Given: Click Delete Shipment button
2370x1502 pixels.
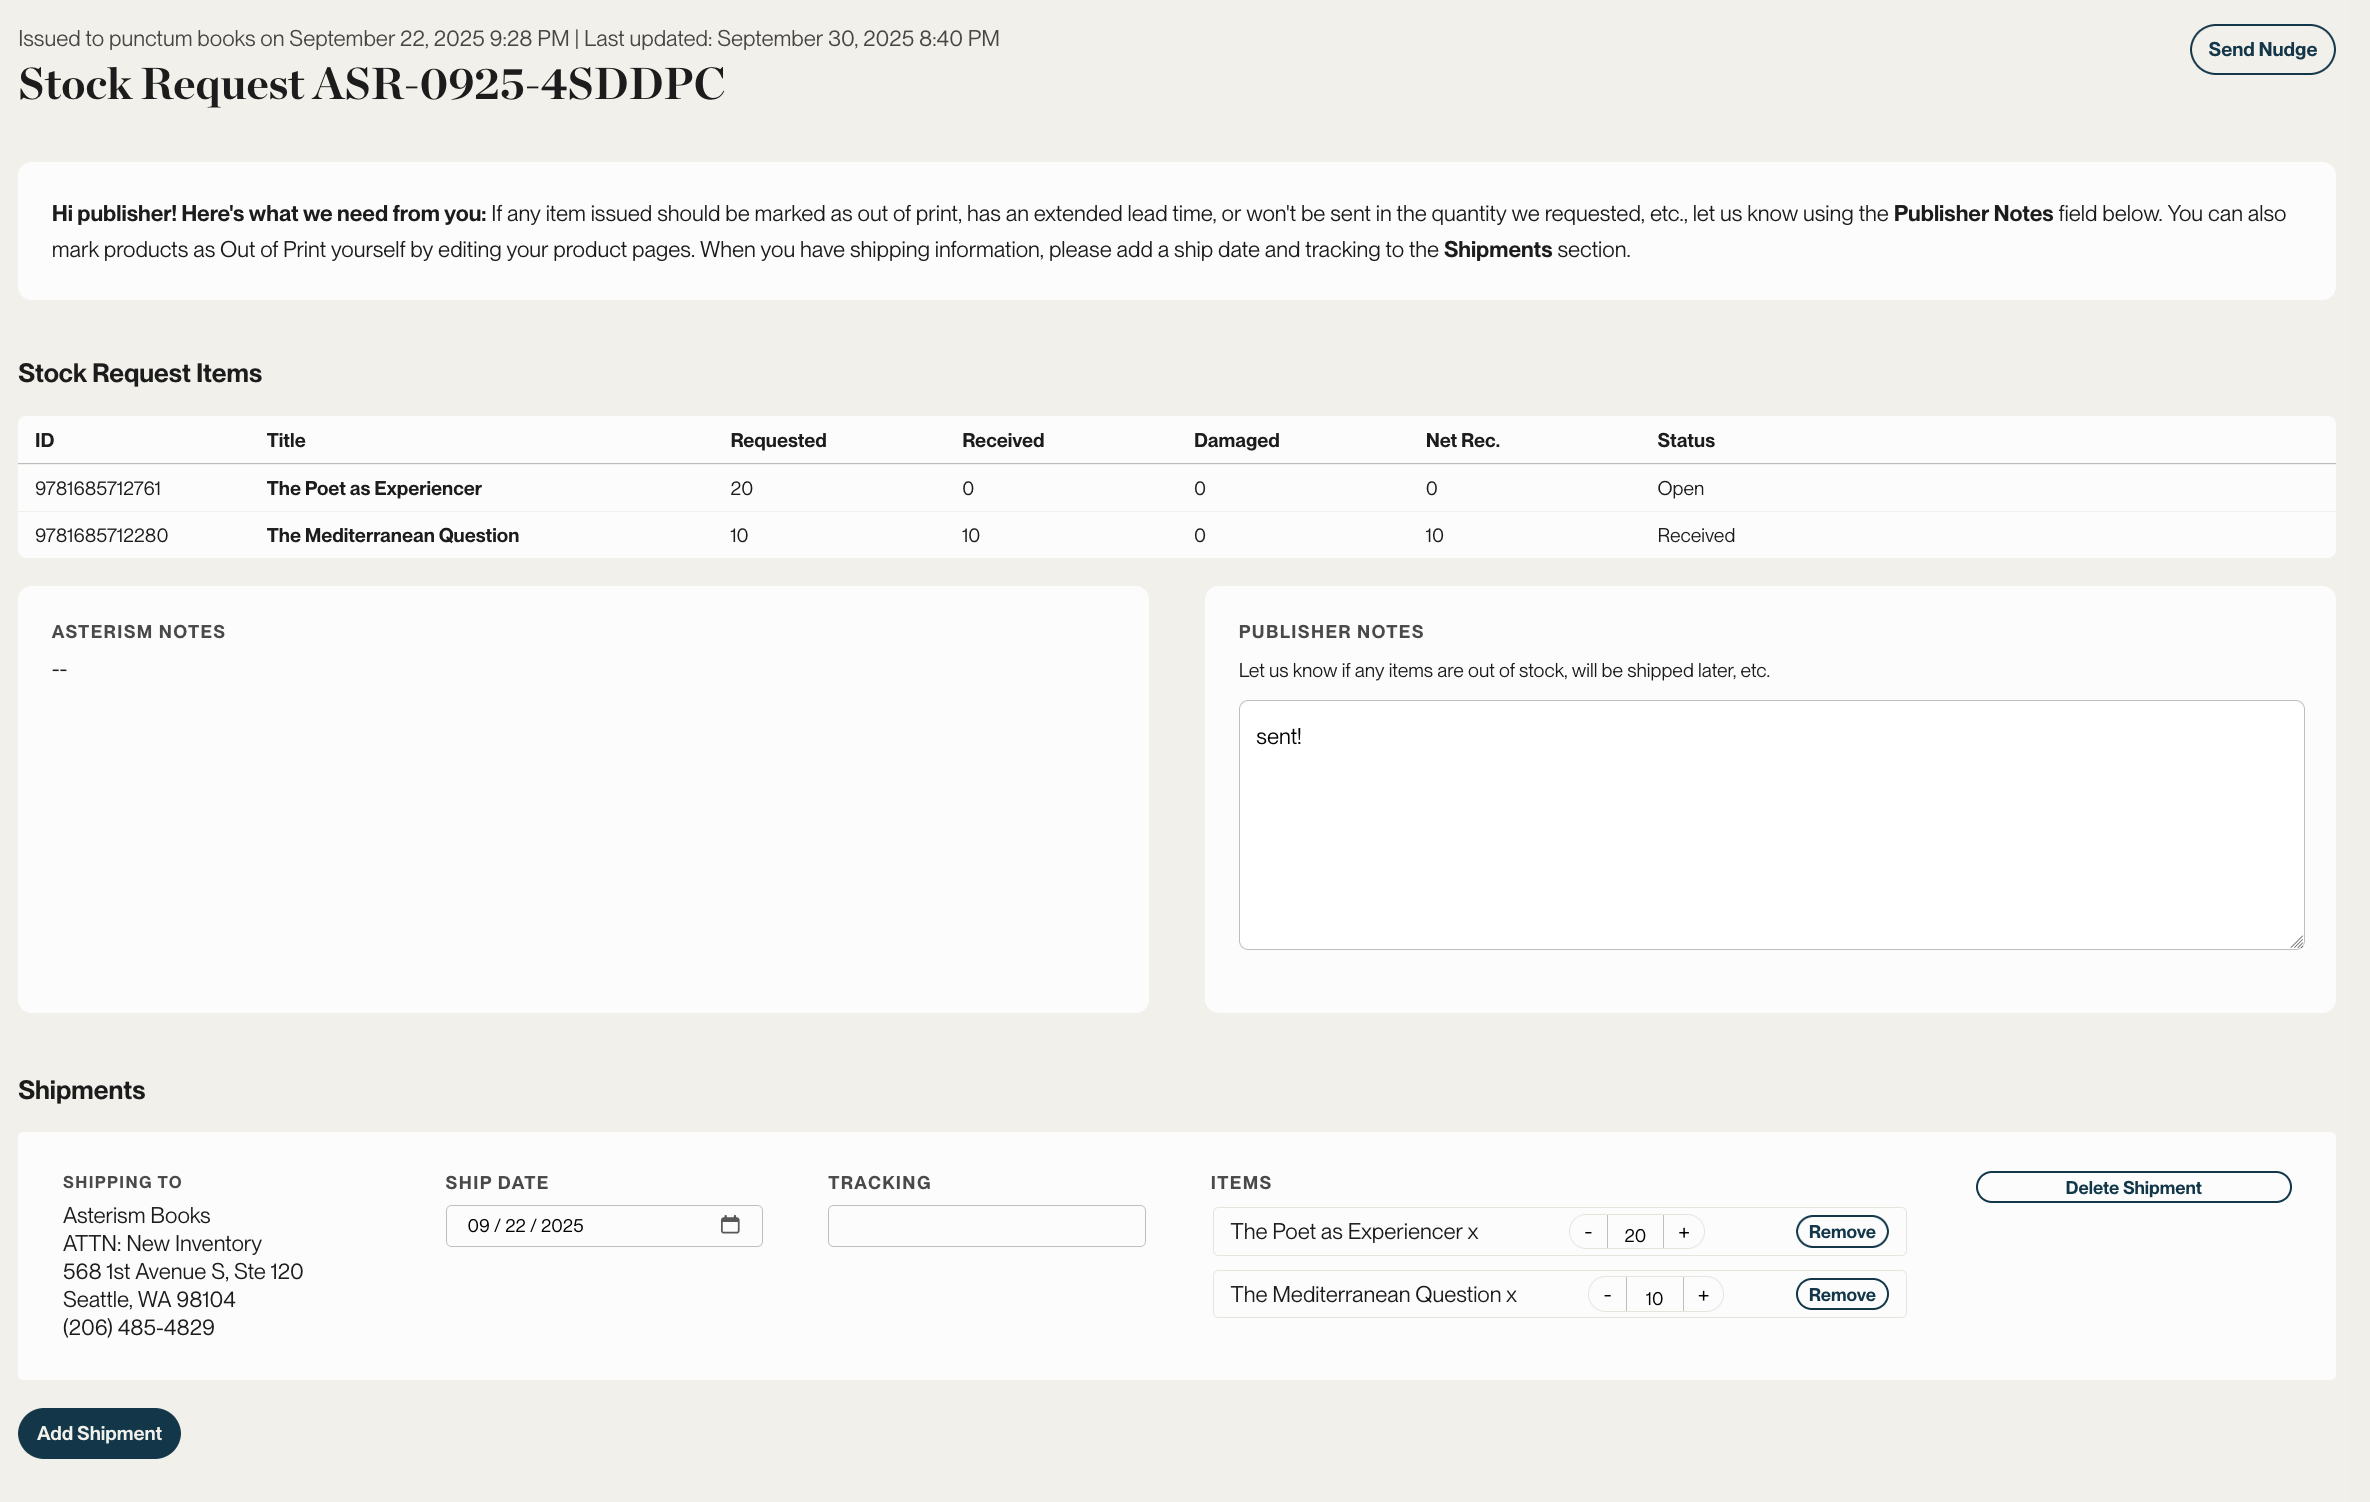Looking at the screenshot, I should click(2132, 1188).
